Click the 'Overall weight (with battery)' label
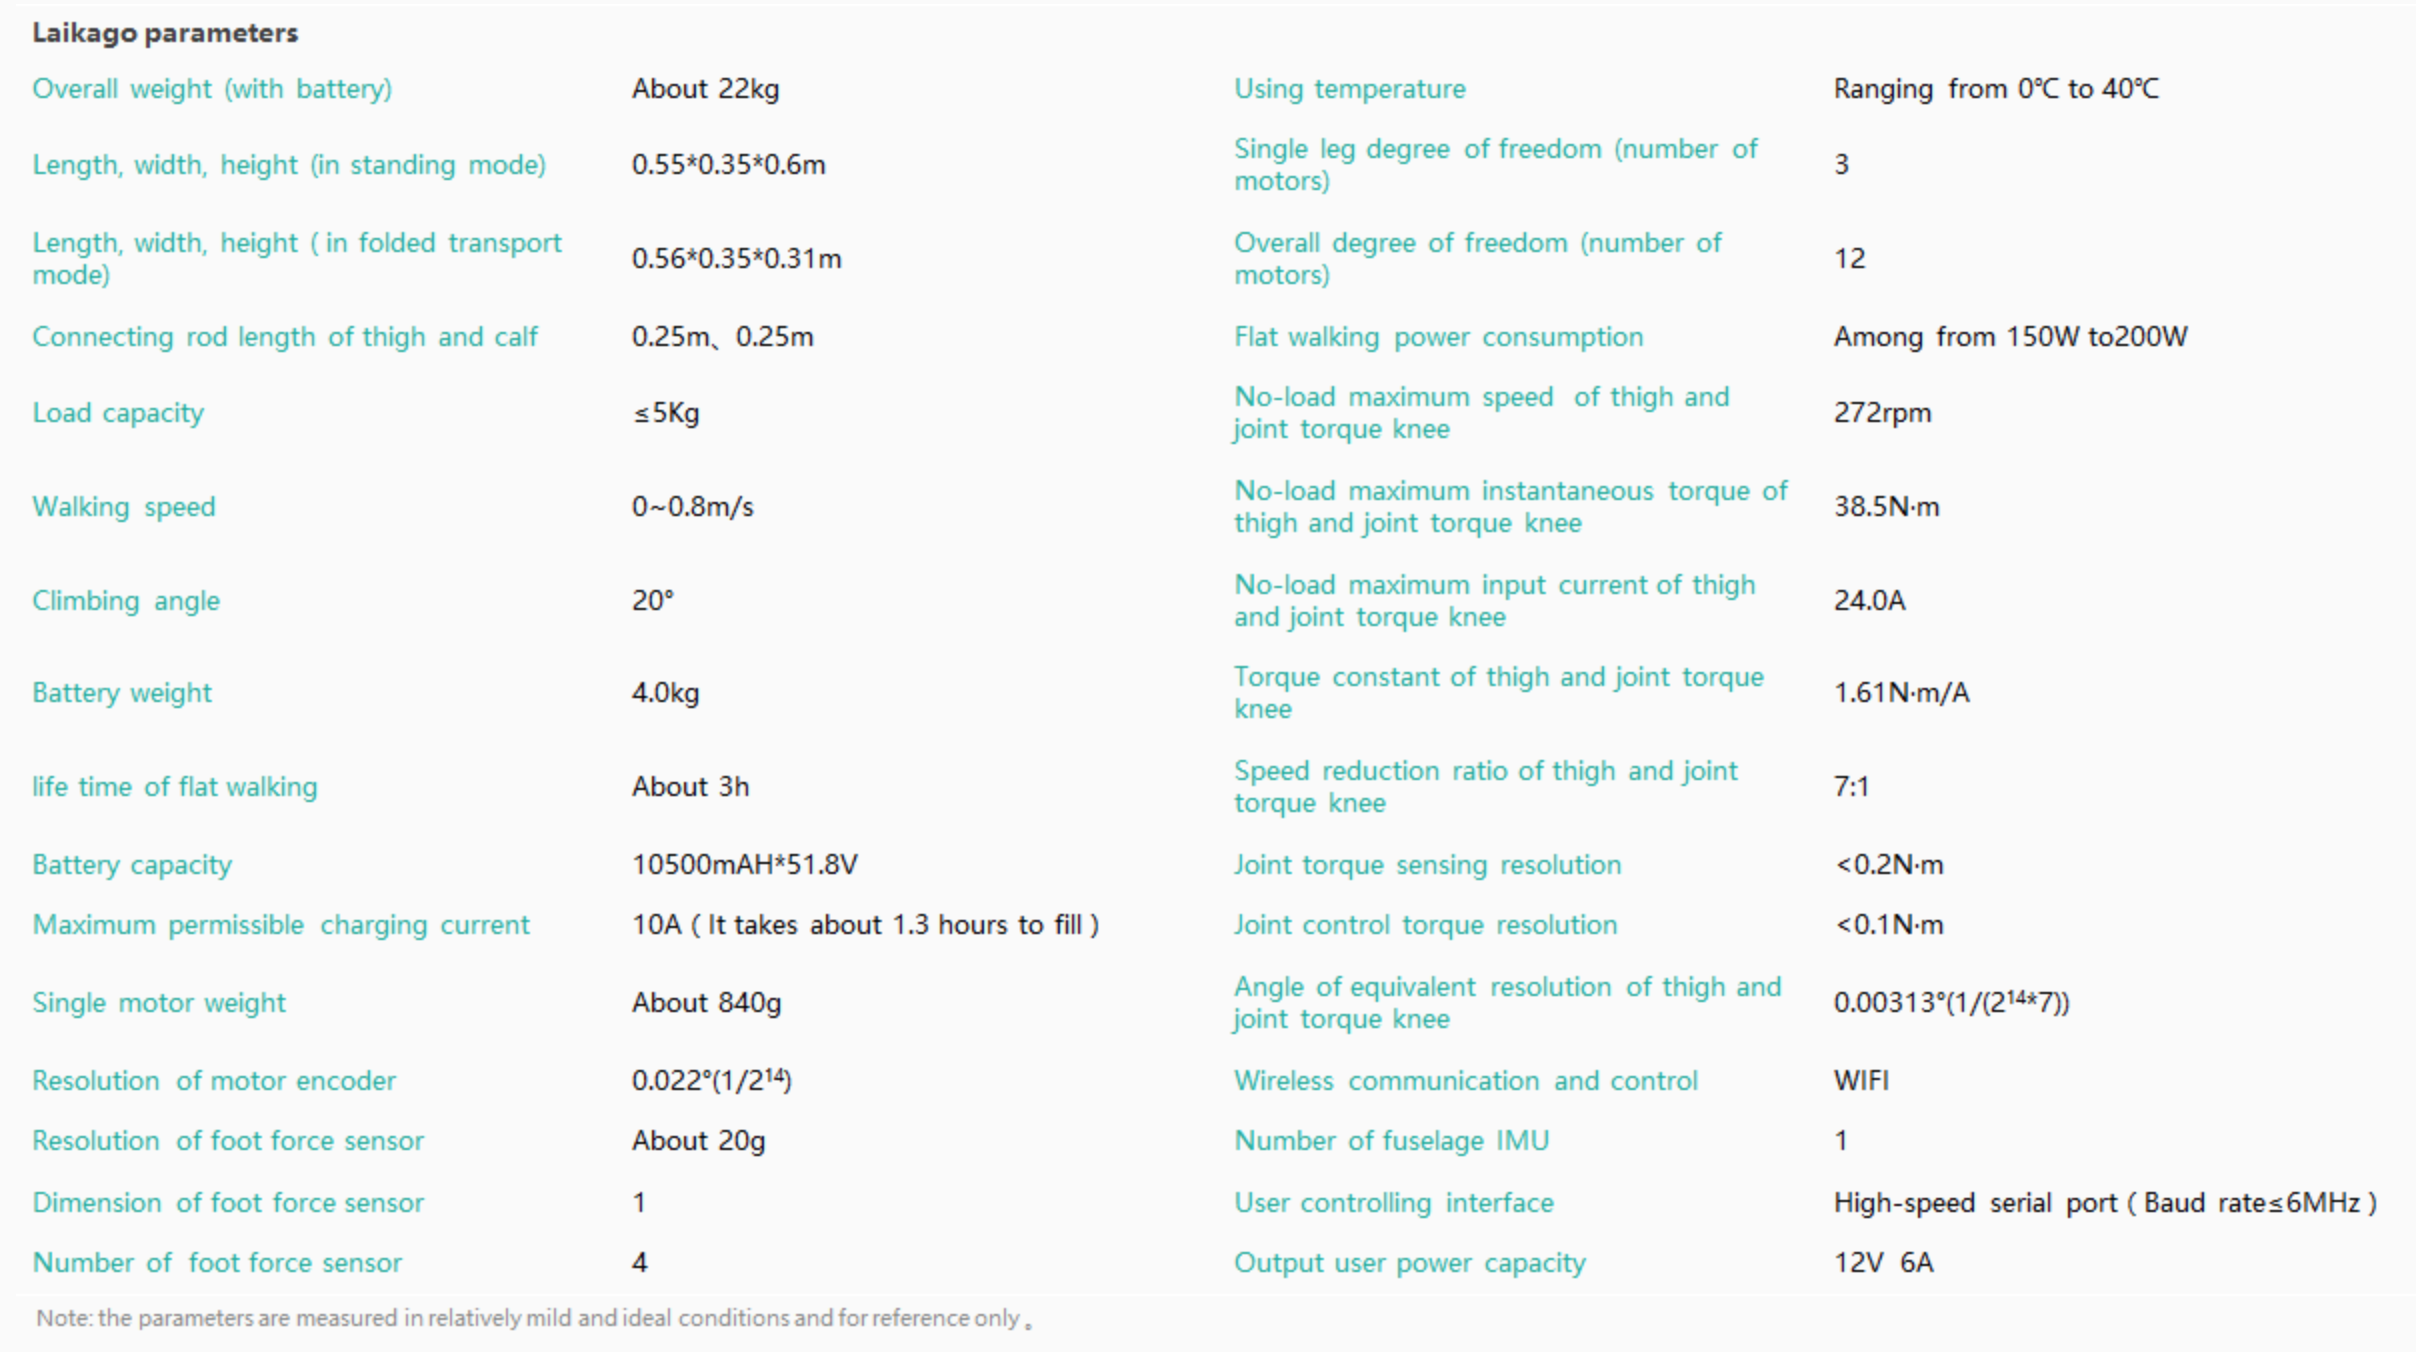Image resolution: width=2416 pixels, height=1352 pixels. (212, 89)
